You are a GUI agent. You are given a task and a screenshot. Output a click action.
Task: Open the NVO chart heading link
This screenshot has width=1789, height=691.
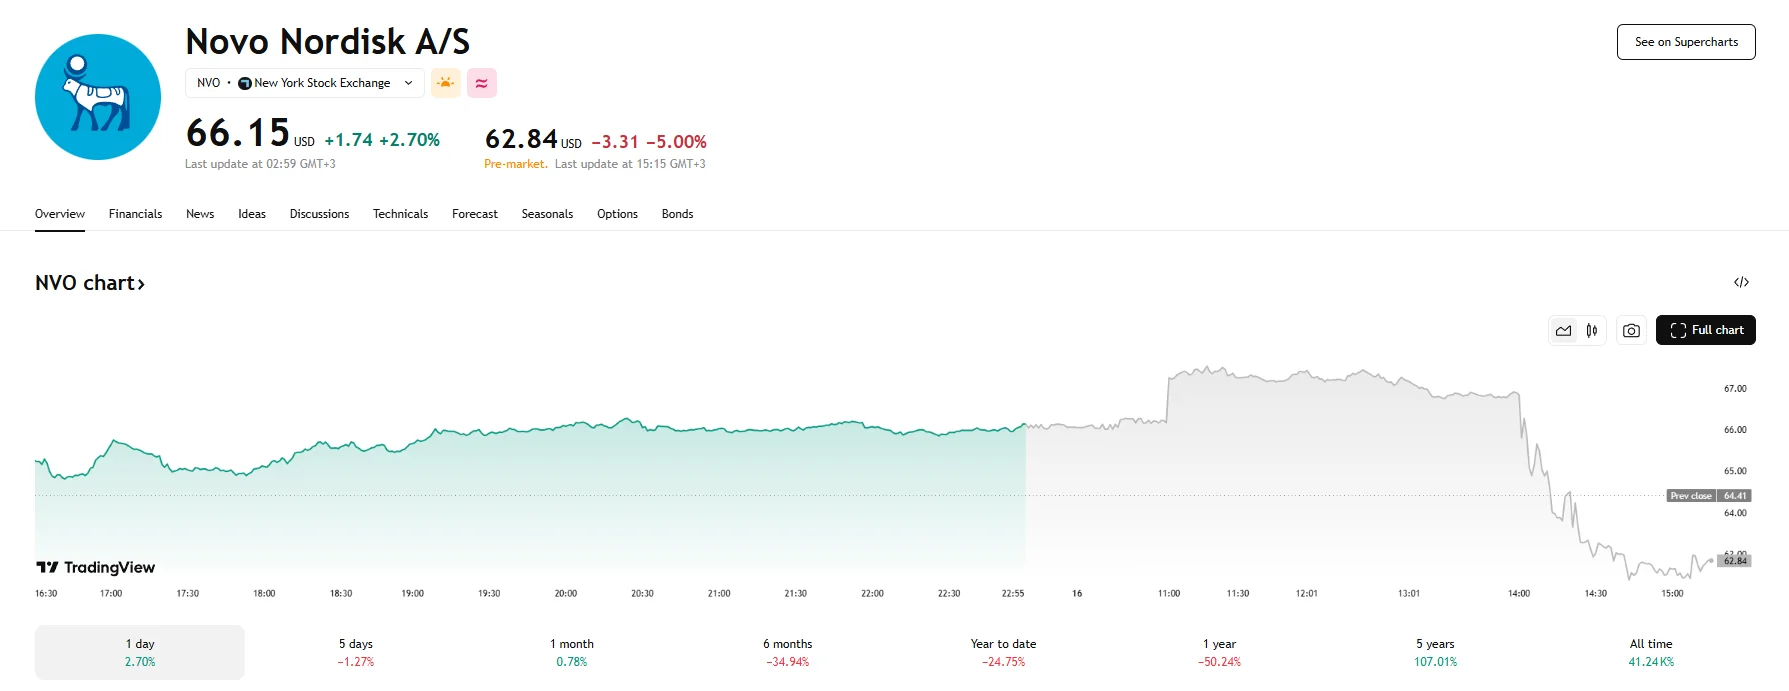pos(90,283)
